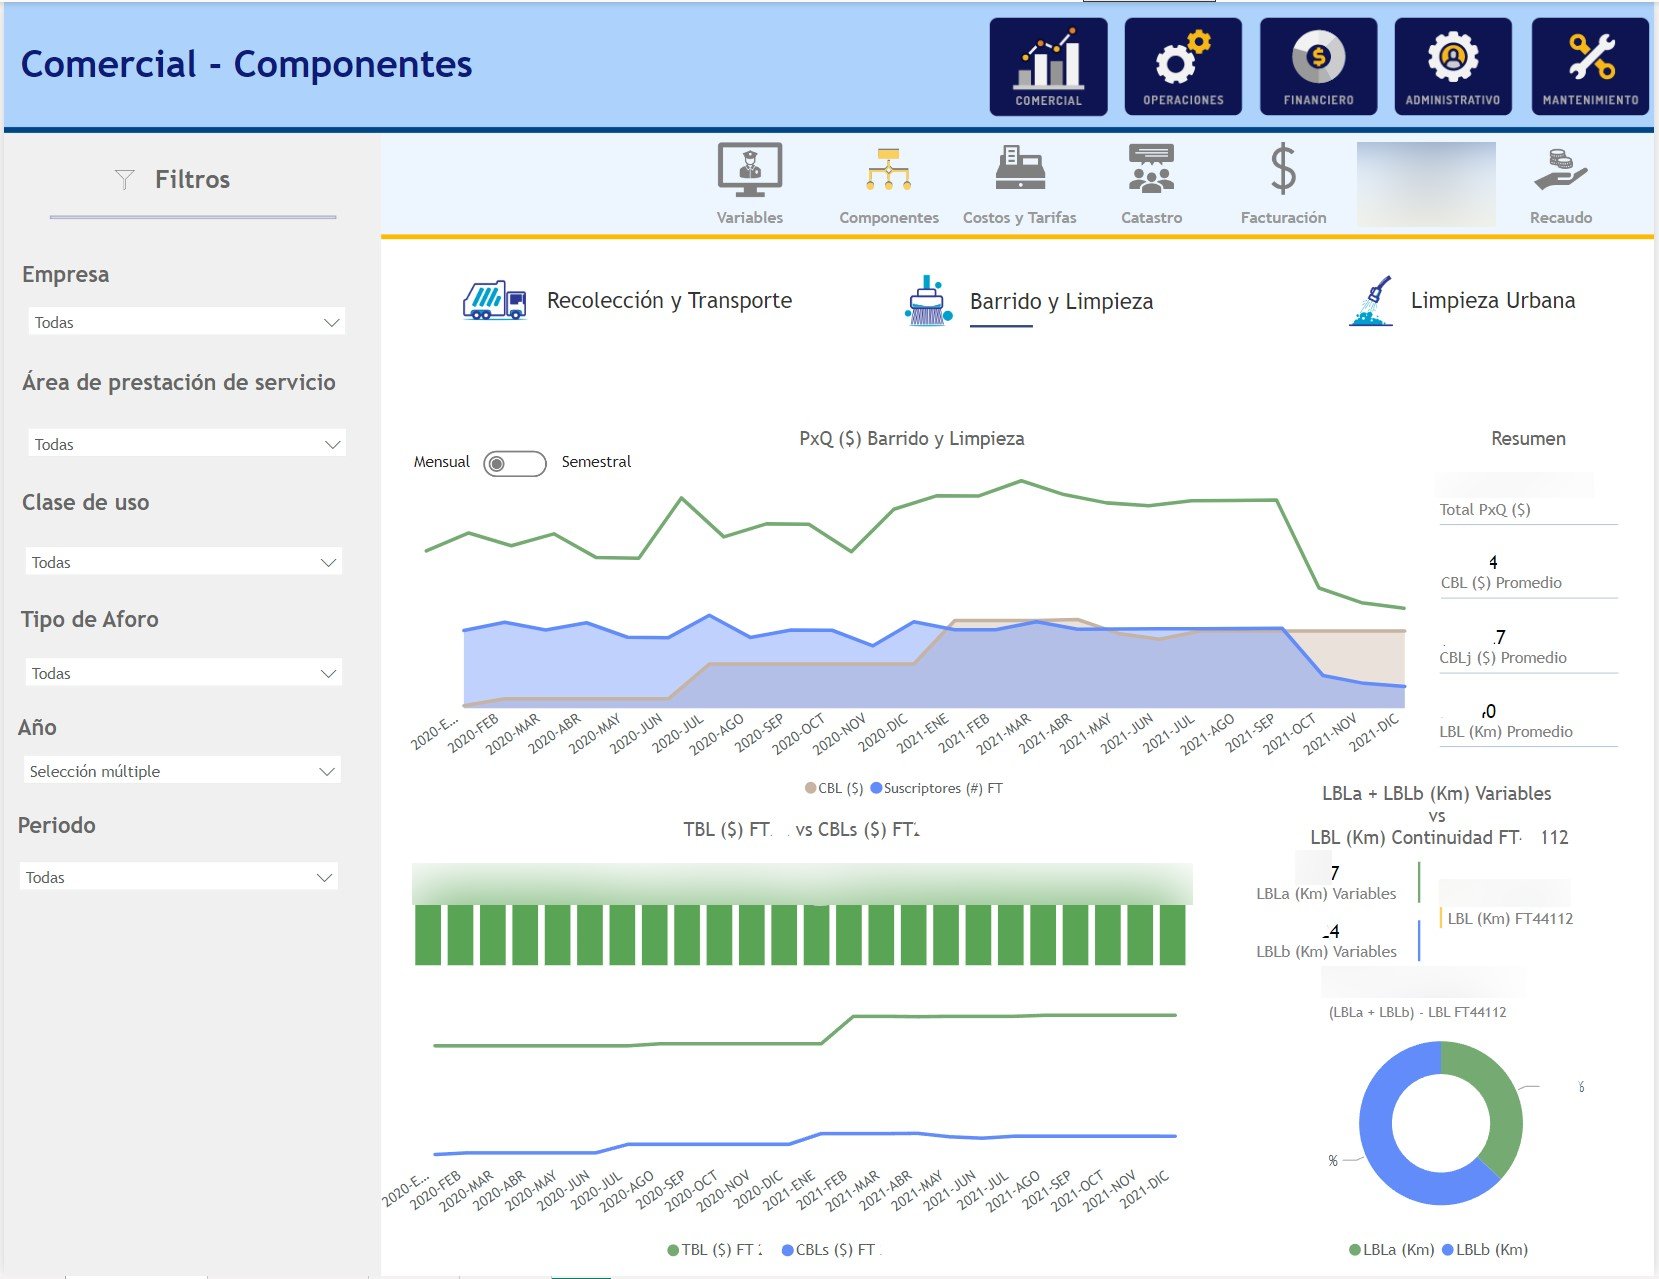The width and height of the screenshot is (1659, 1279).
Task: Open the Recaudo hand-coins icon
Action: [x=1560, y=170]
